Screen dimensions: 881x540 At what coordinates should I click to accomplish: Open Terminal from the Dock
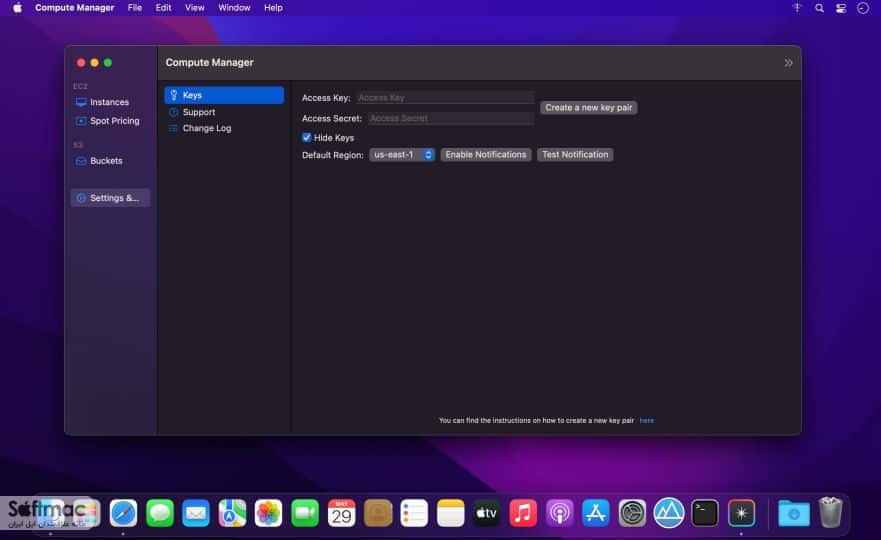[705, 513]
